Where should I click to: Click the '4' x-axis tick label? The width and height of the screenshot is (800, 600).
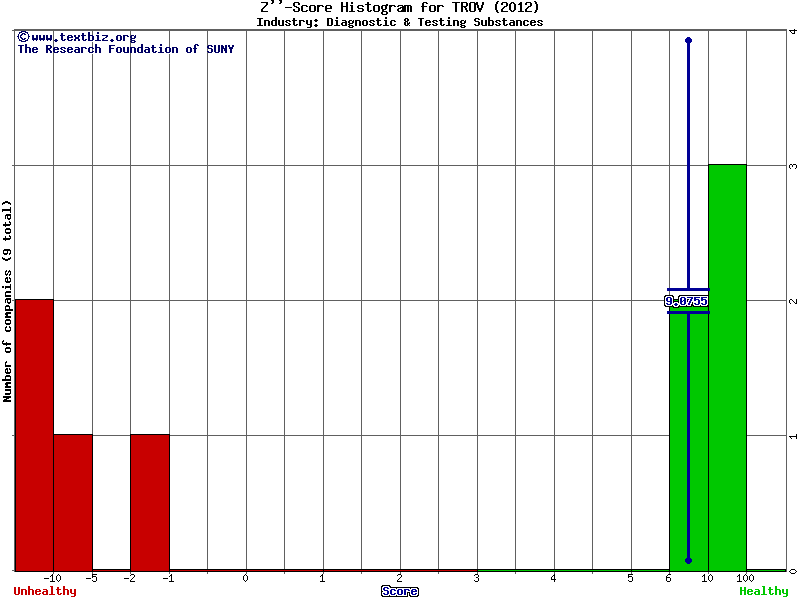554,578
